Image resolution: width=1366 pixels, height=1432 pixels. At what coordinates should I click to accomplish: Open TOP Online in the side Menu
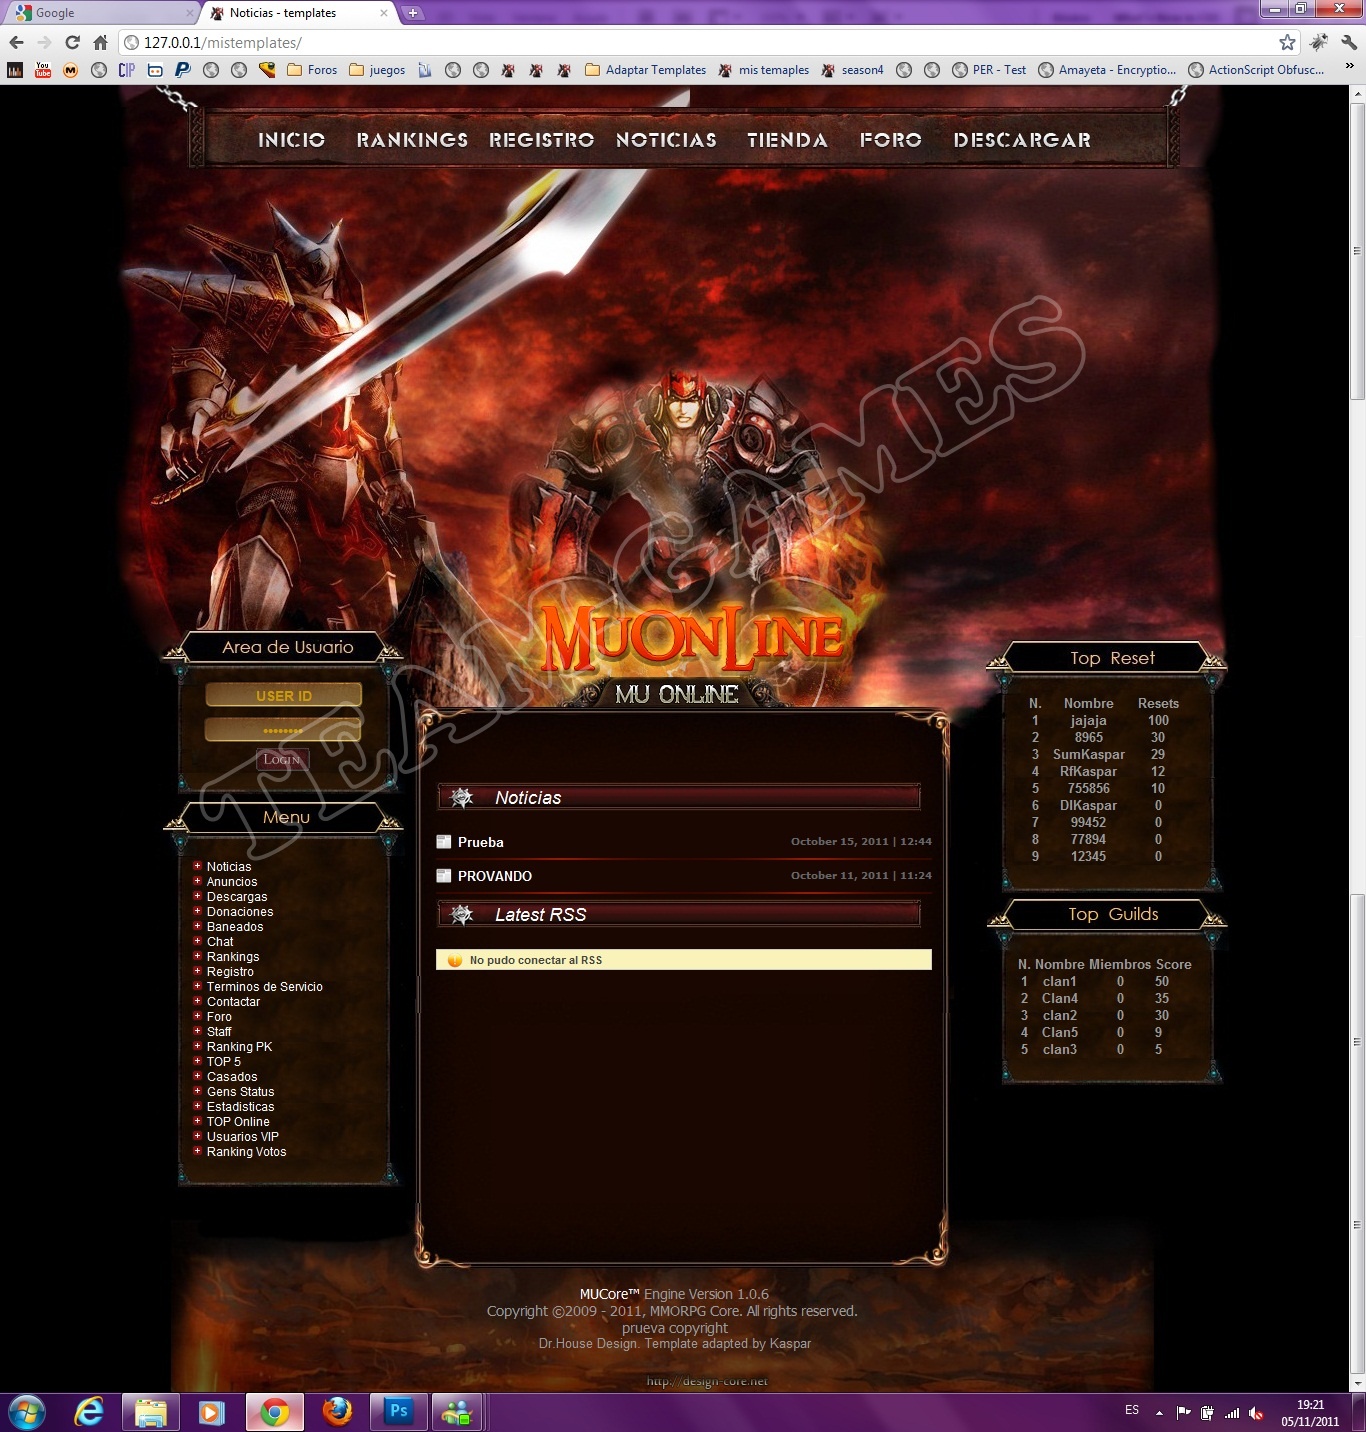click(238, 1122)
